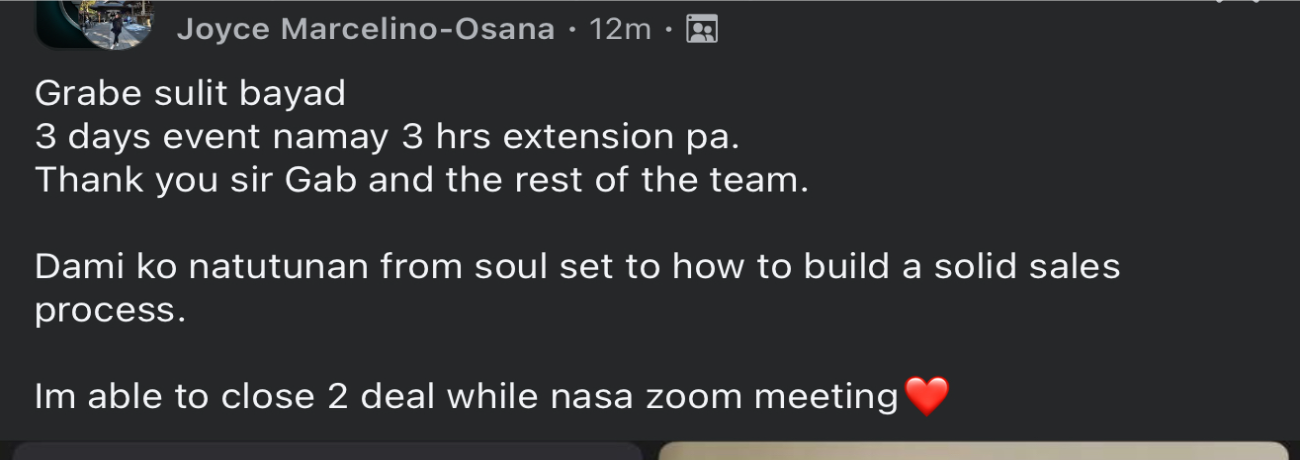This screenshot has height=460, width=1300.
Task: Click the "3 days event" sentence
Action: 387,137
